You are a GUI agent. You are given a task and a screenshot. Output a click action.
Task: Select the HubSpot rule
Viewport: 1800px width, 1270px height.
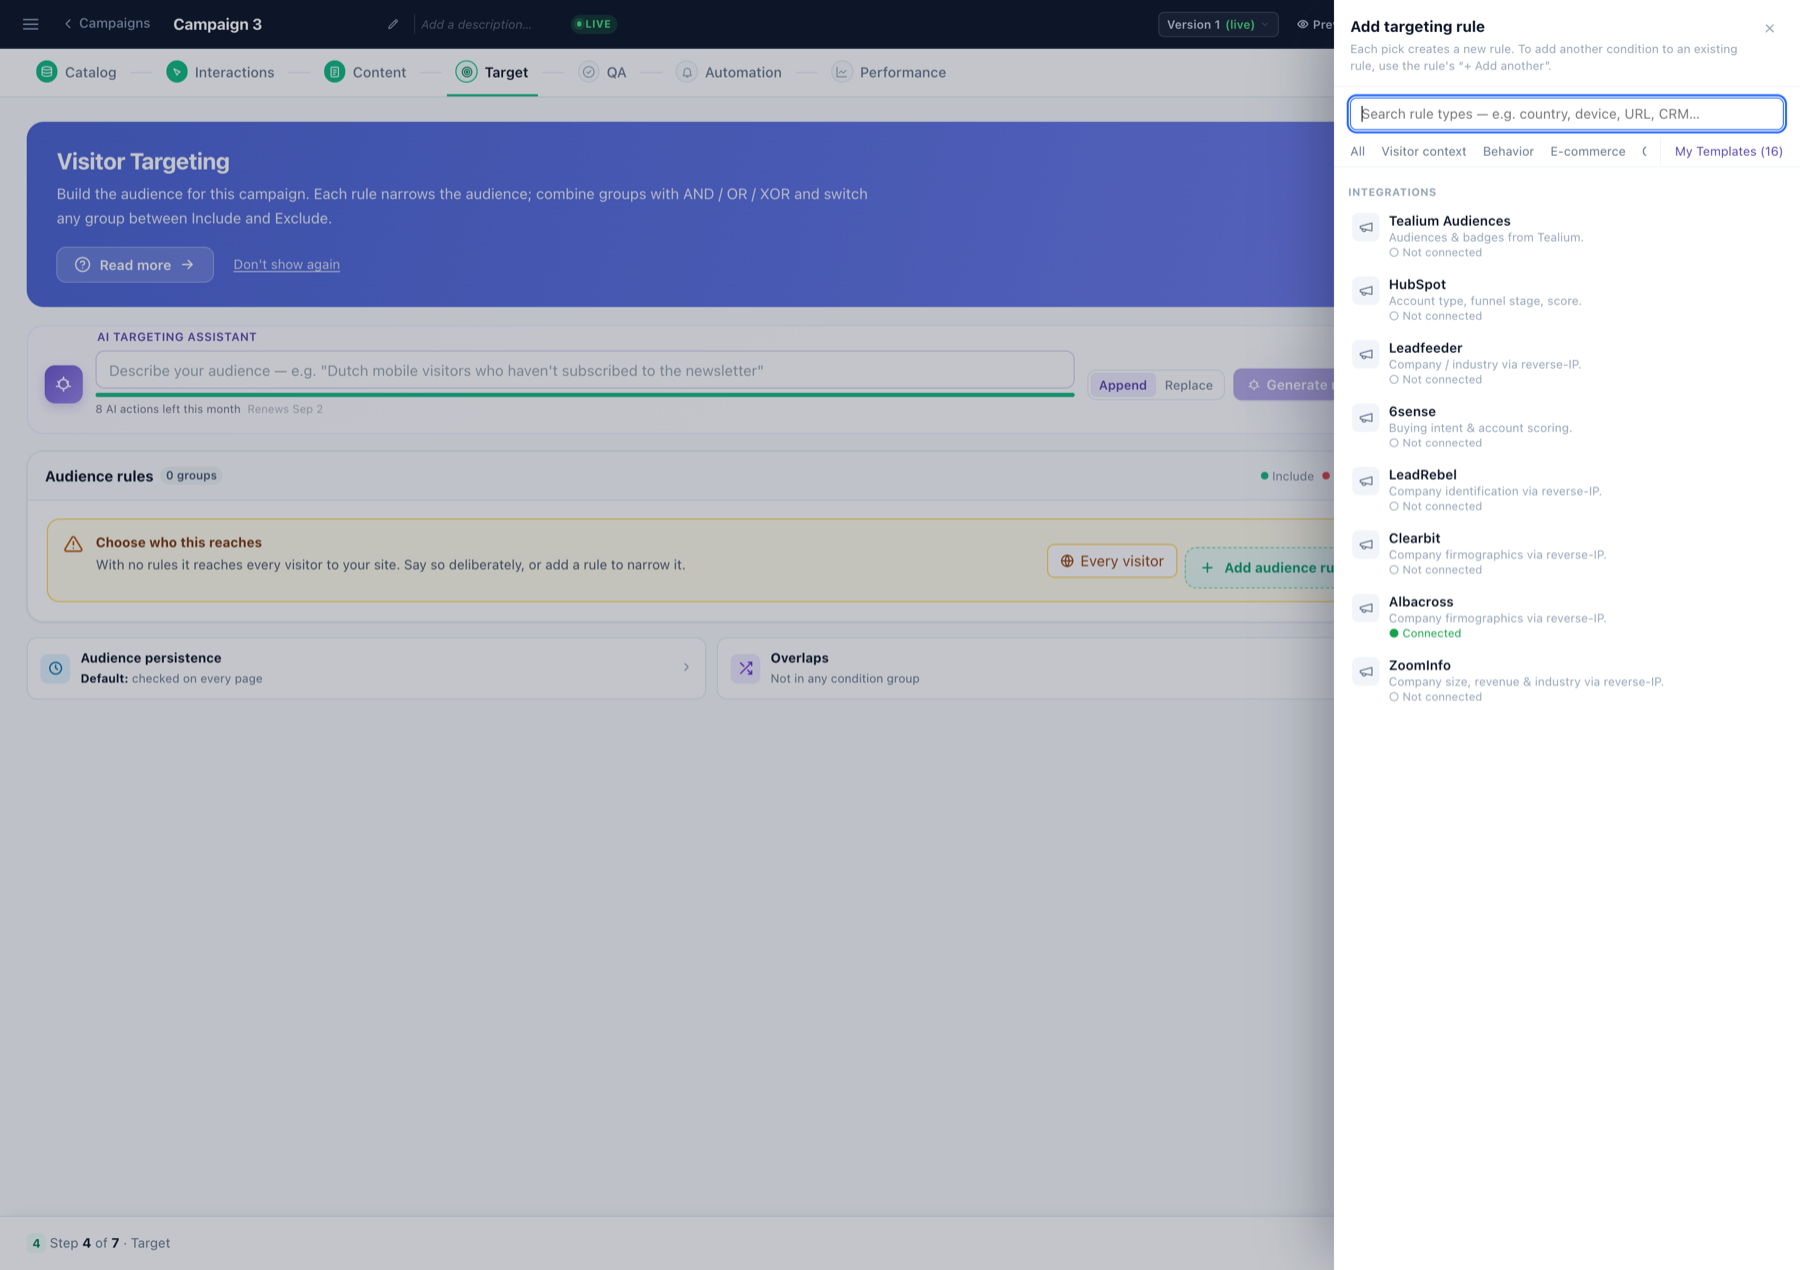click(1566, 299)
